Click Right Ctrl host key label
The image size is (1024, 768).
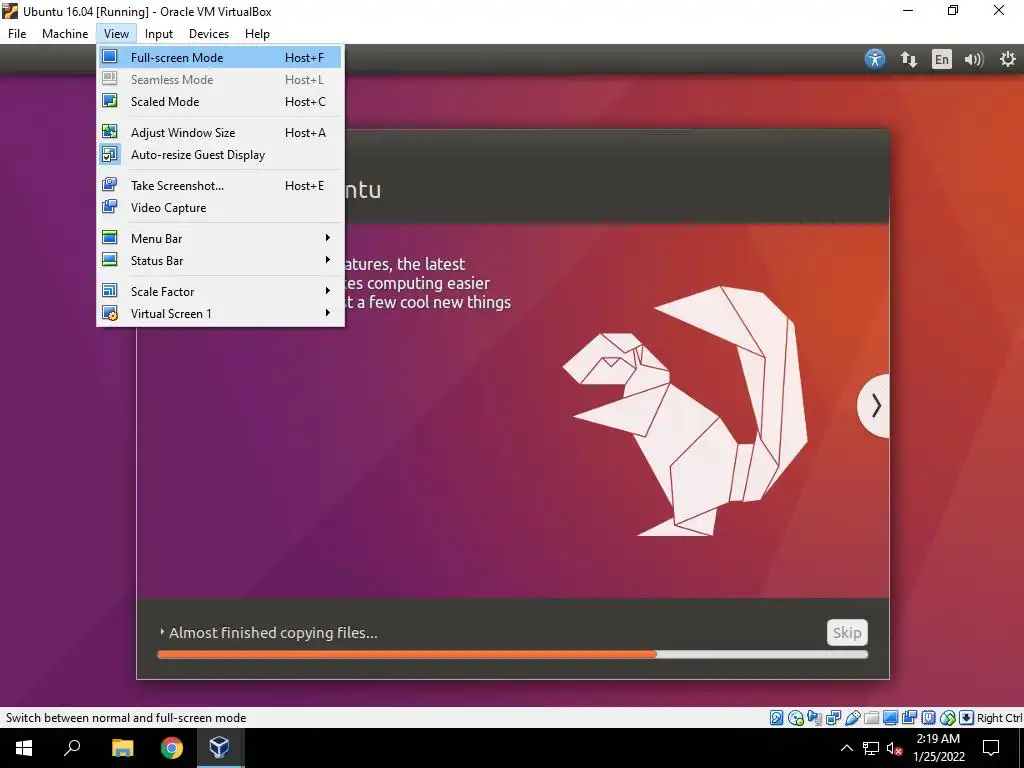click(999, 718)
